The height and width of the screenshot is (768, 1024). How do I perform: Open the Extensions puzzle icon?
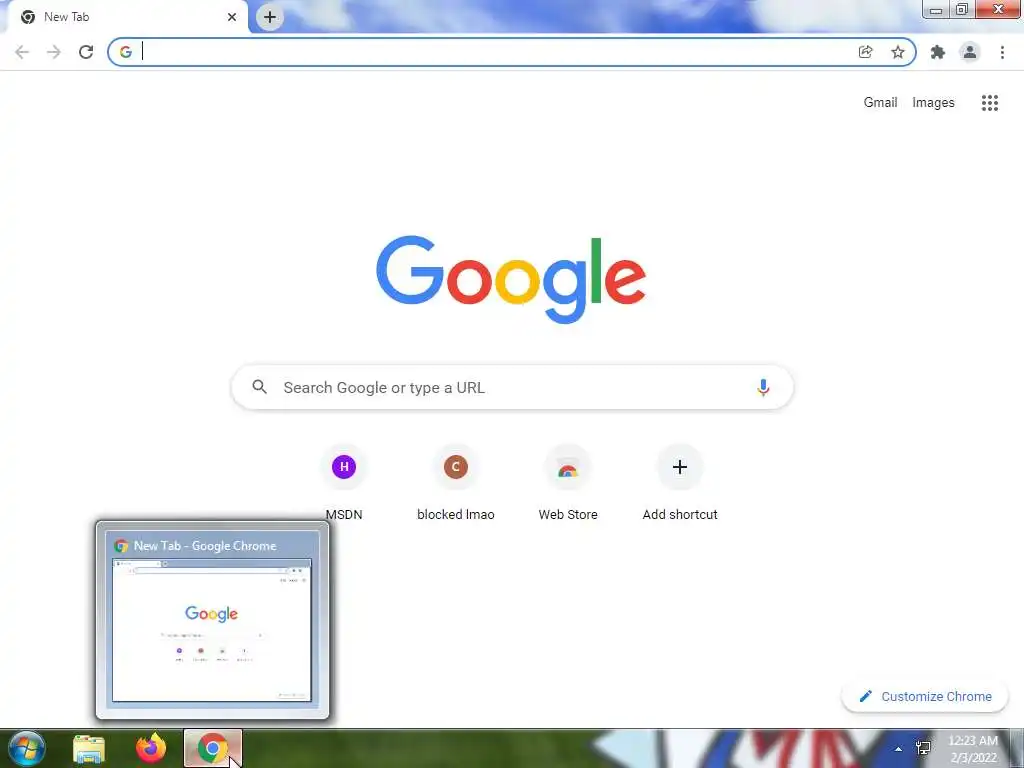tap(938, 52)
